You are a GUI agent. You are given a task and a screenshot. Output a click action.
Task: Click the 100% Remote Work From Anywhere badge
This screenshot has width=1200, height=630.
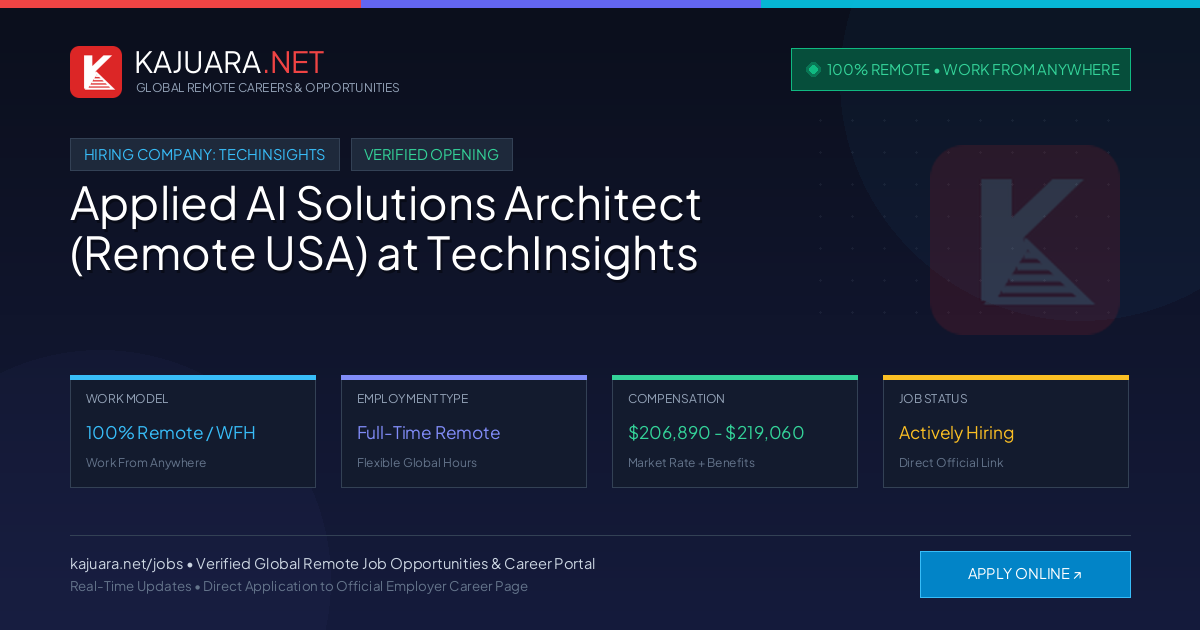click(x=961, y=70)
